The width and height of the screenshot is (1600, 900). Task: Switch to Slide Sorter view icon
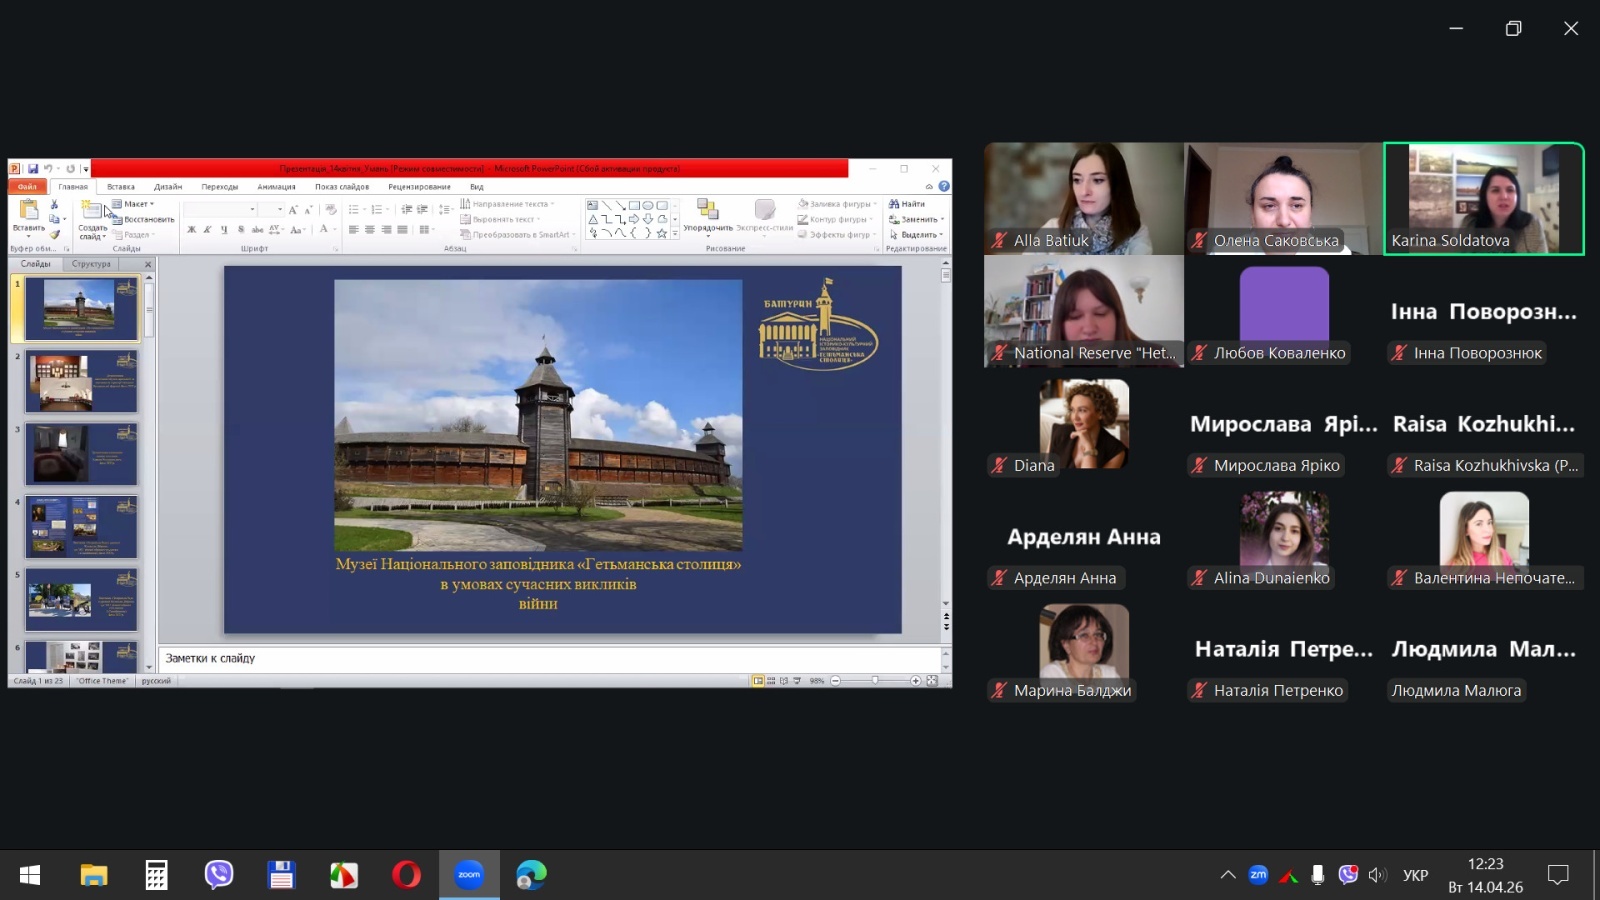click(771, 681)
